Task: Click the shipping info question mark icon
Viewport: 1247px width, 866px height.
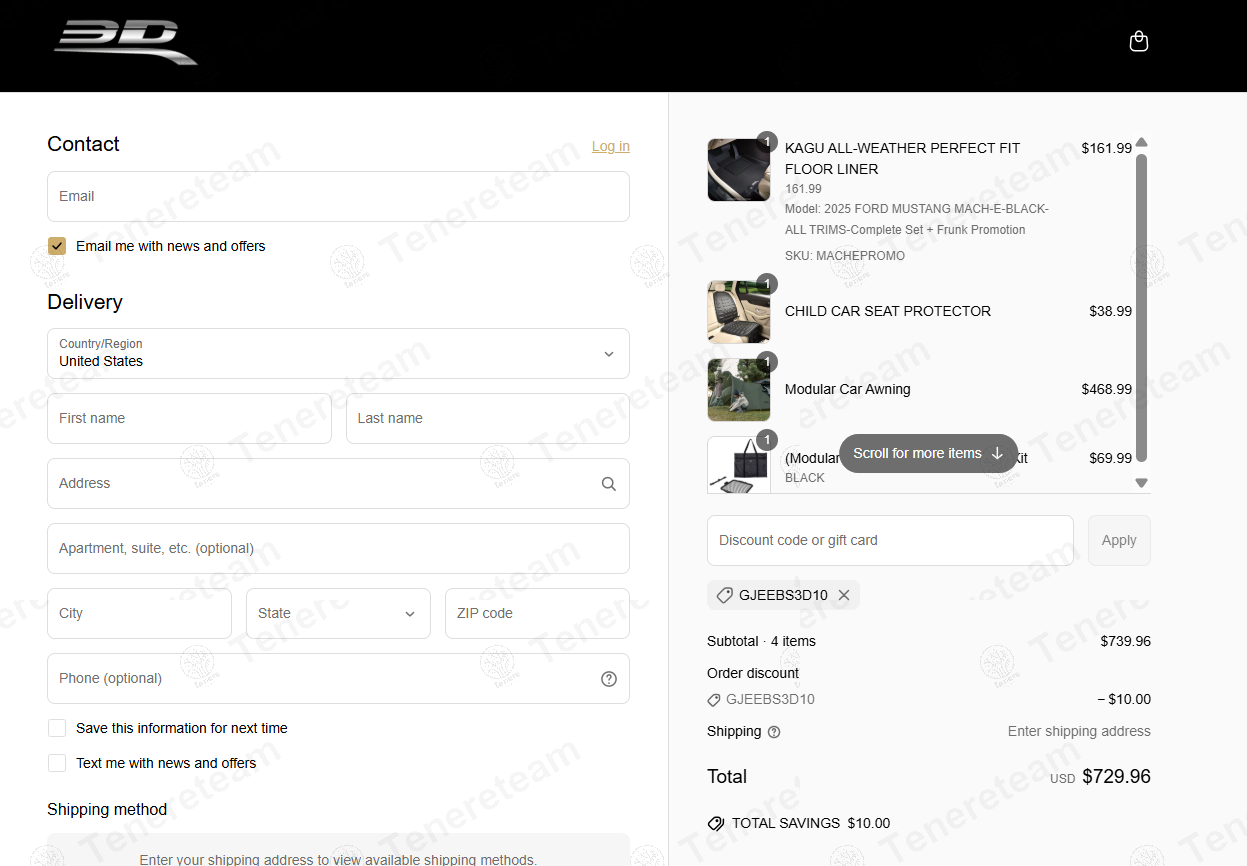Action: 774,732
